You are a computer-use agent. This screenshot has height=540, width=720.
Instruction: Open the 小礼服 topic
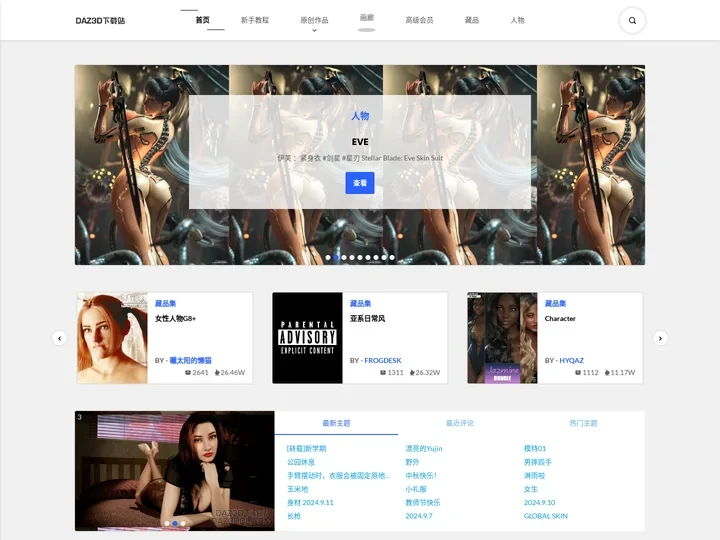[416, 489]
